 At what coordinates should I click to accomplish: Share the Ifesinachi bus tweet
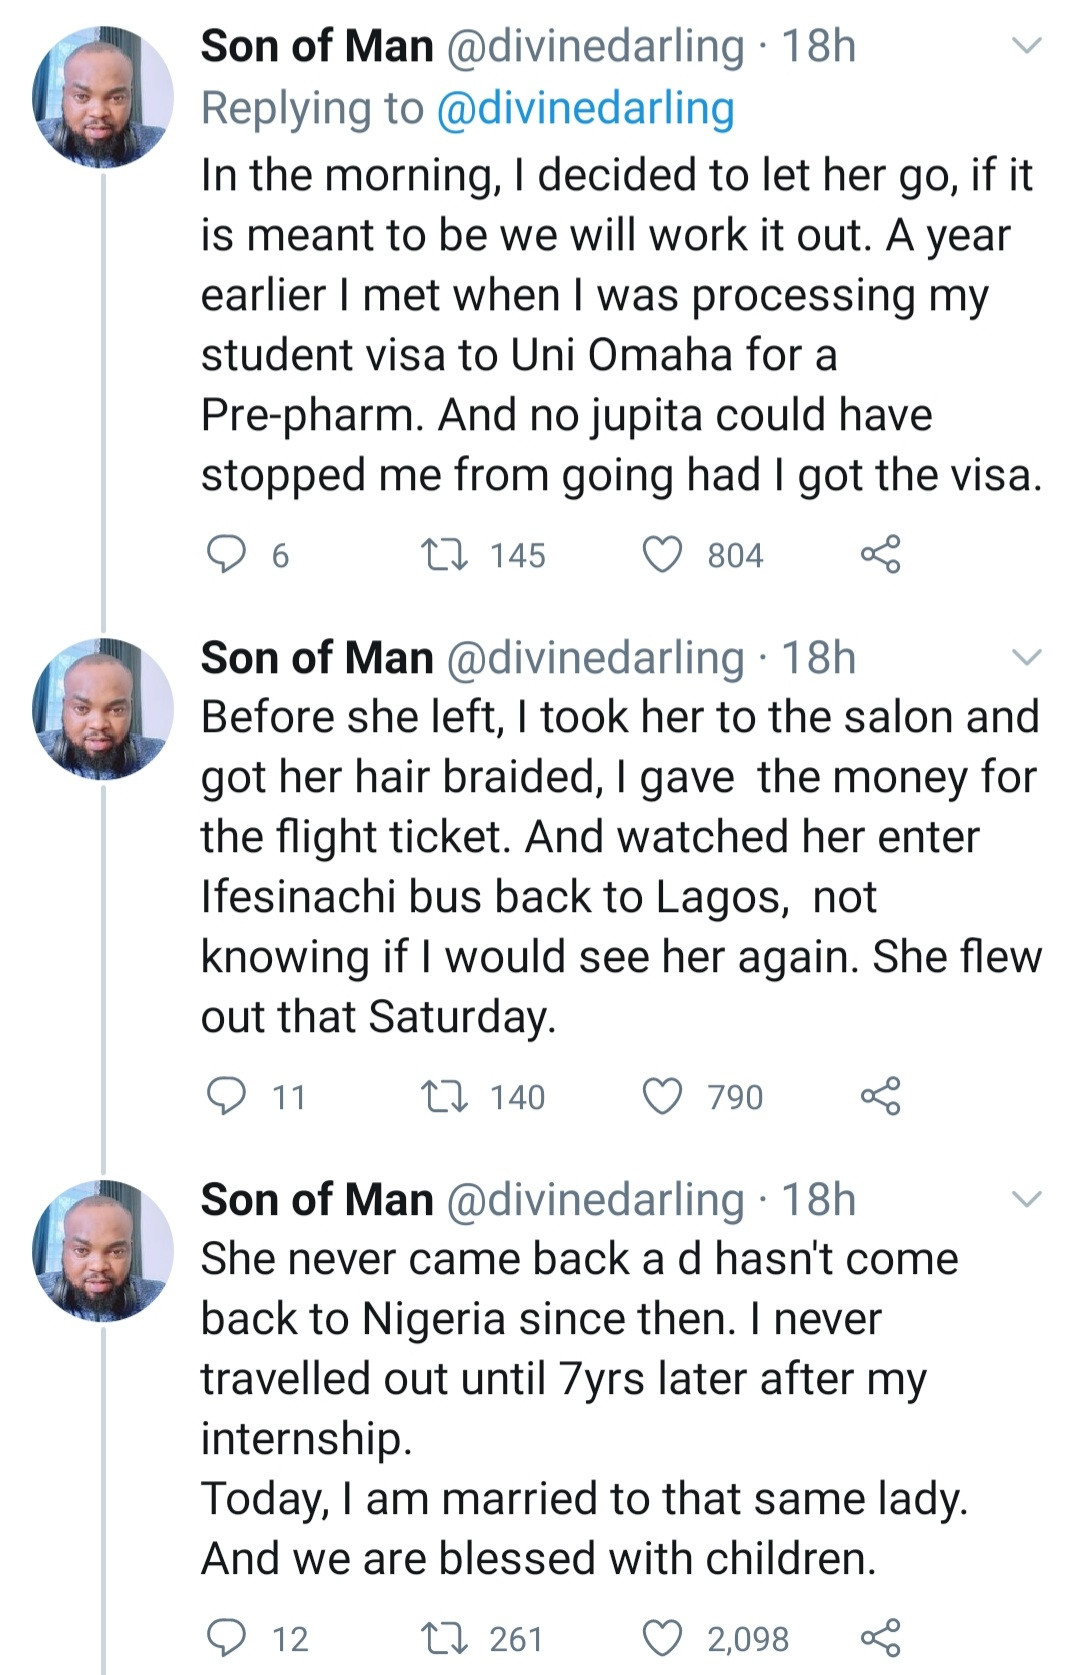tap(880, 1096)
